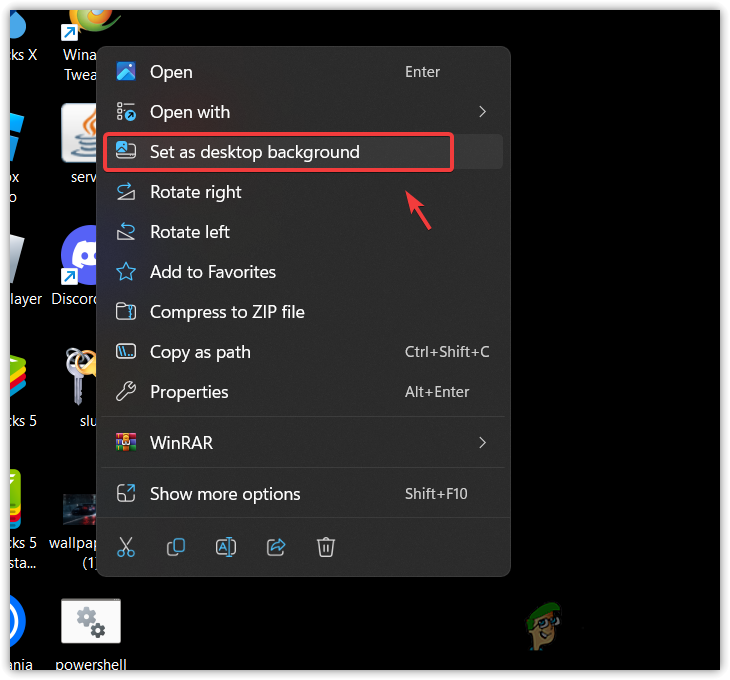Screen dimensions: 730x680
Task: Click the Properties wrench icon
Action: point(126,391)
